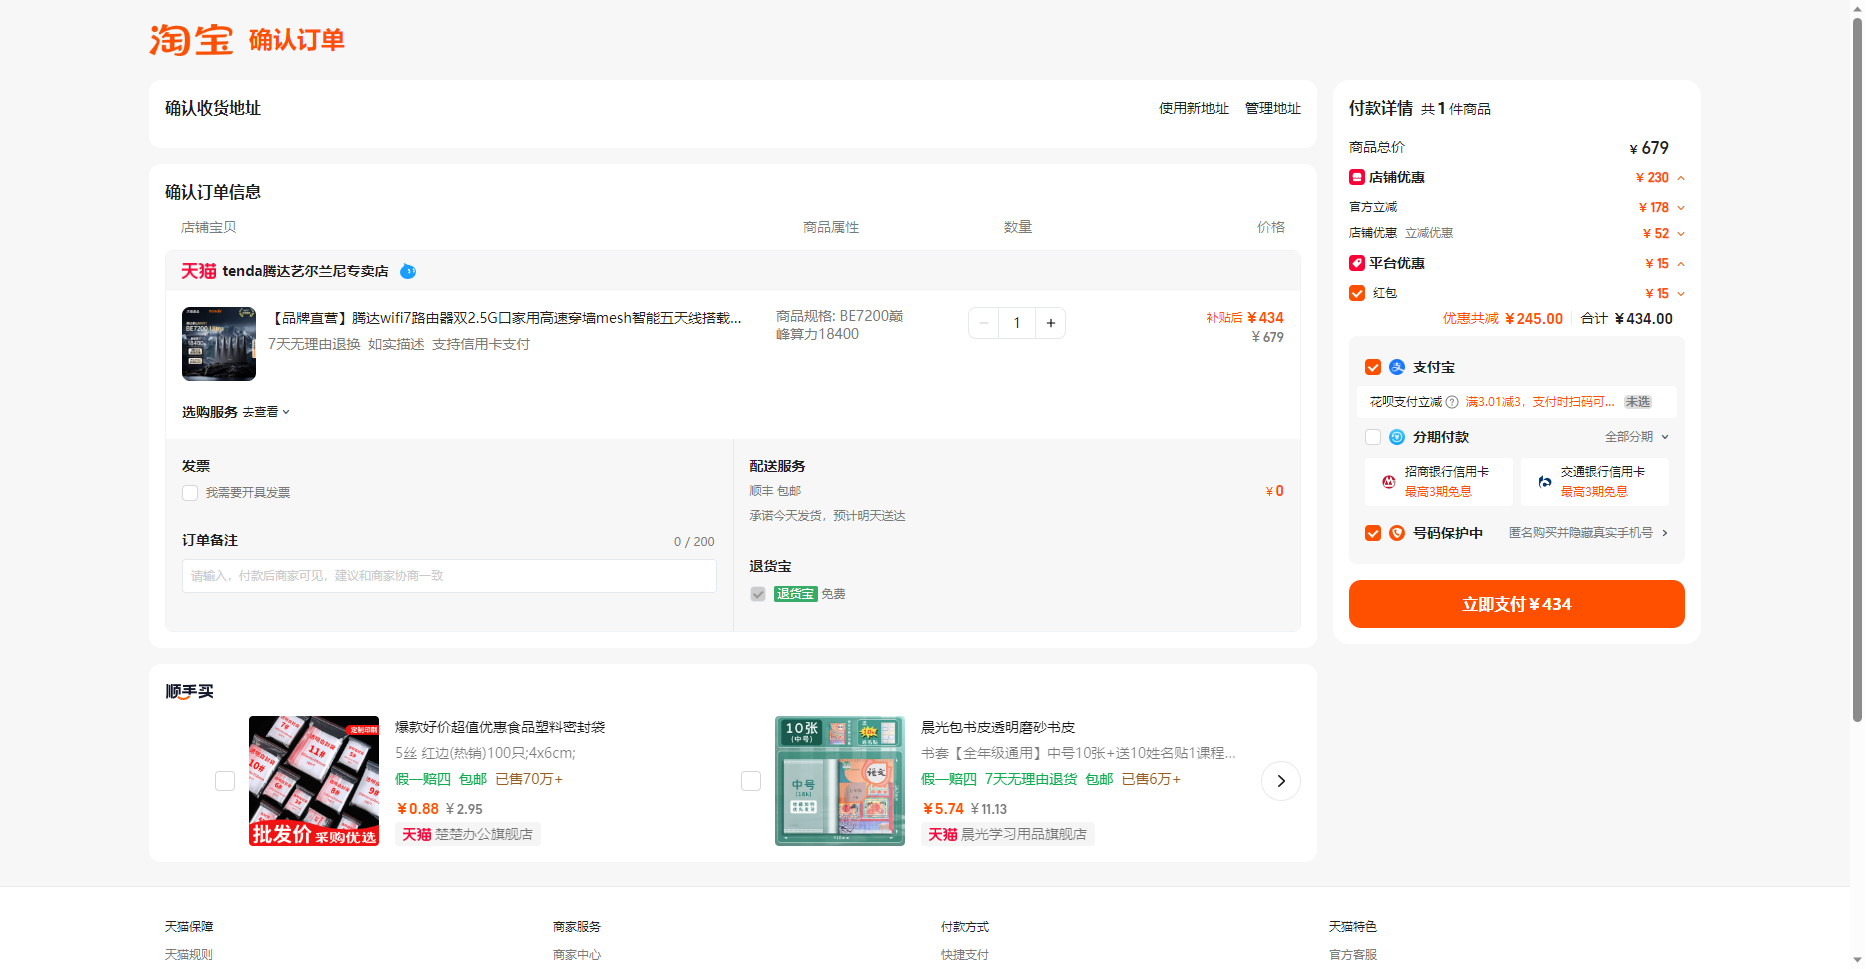This screenshot has height=969, width=1865.
Task: Click the 号码保护中 shield icon
Action: tap(1397, 533)
